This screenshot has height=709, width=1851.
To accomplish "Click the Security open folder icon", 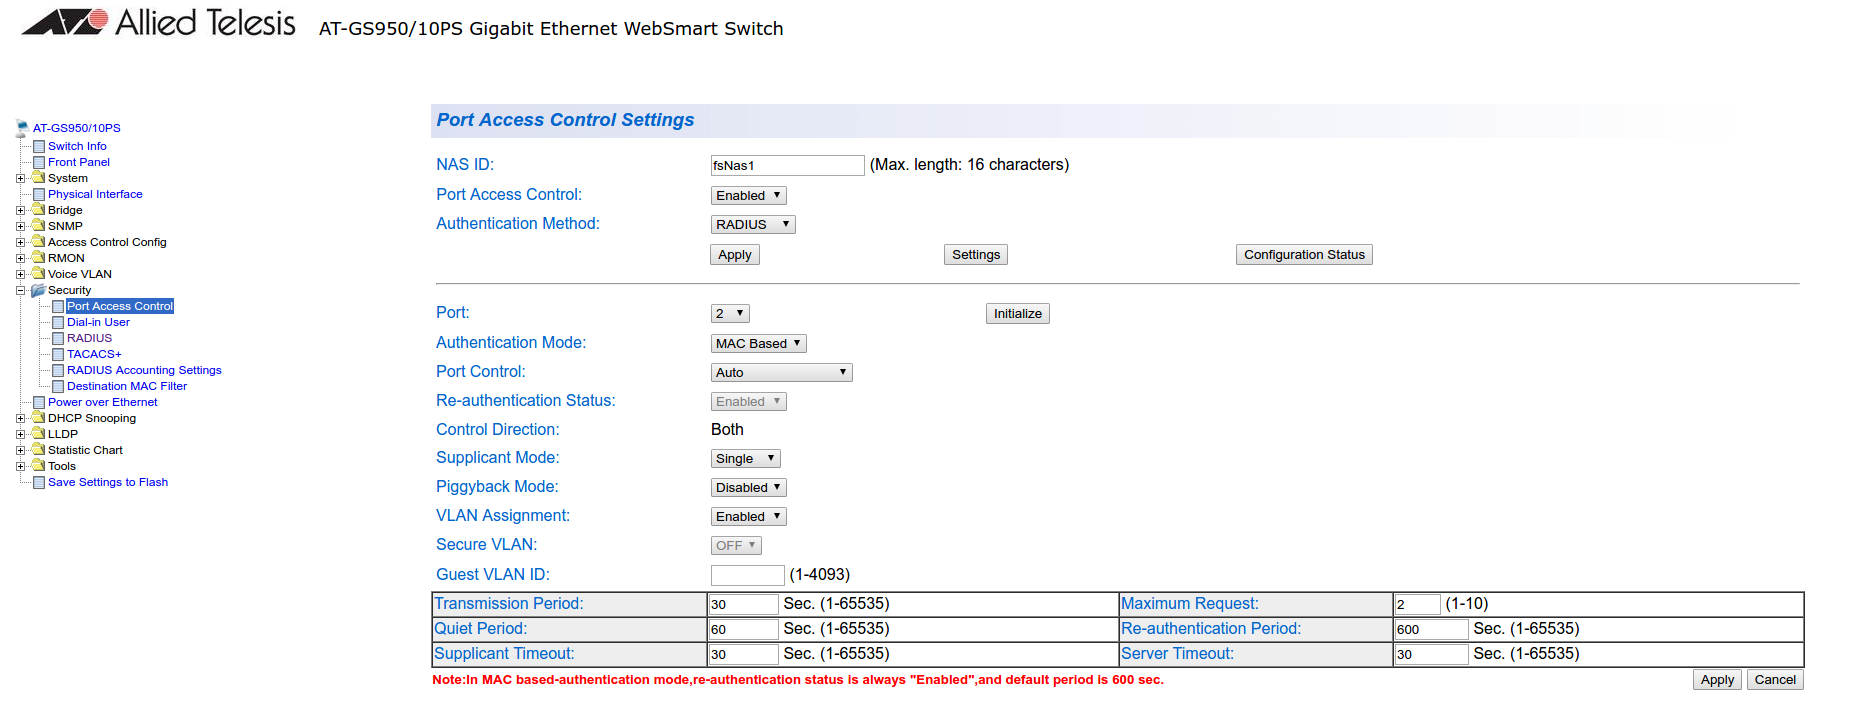I will tap(38, 290).
